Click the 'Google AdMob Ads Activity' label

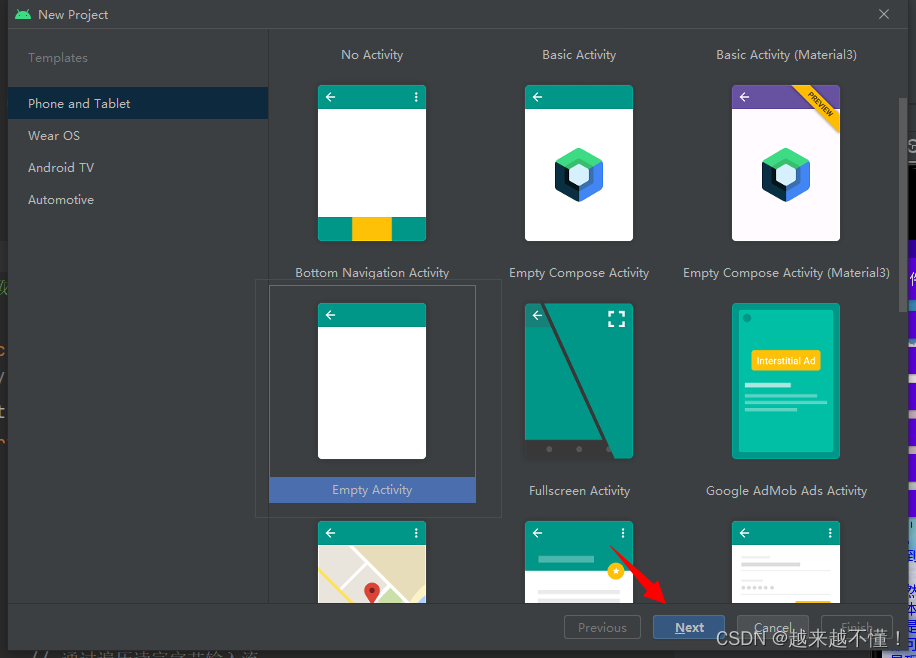click(x=786, y=491)
